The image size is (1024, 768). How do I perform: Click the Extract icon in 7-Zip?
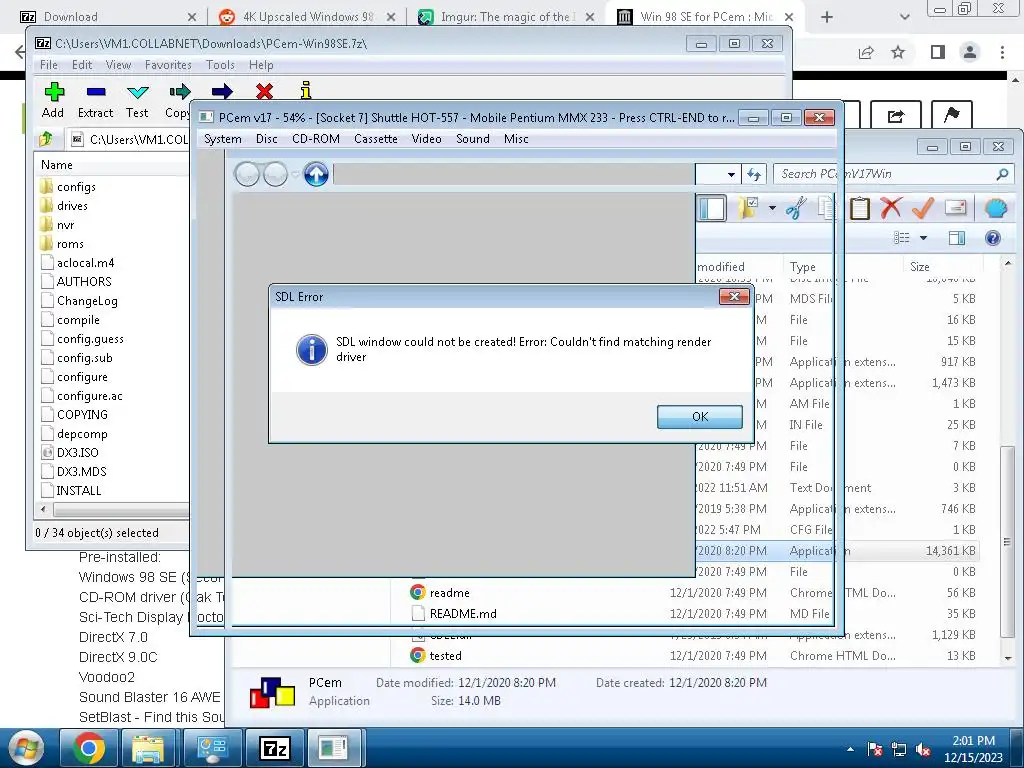(95, 91)
